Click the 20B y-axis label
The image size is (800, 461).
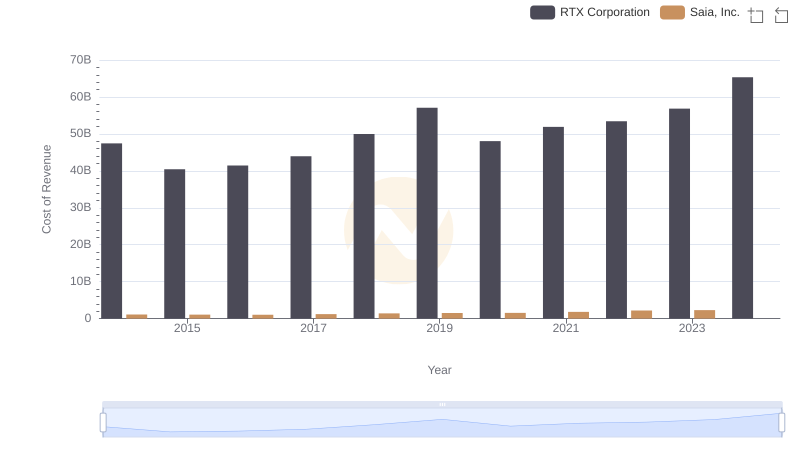(81, 244)
